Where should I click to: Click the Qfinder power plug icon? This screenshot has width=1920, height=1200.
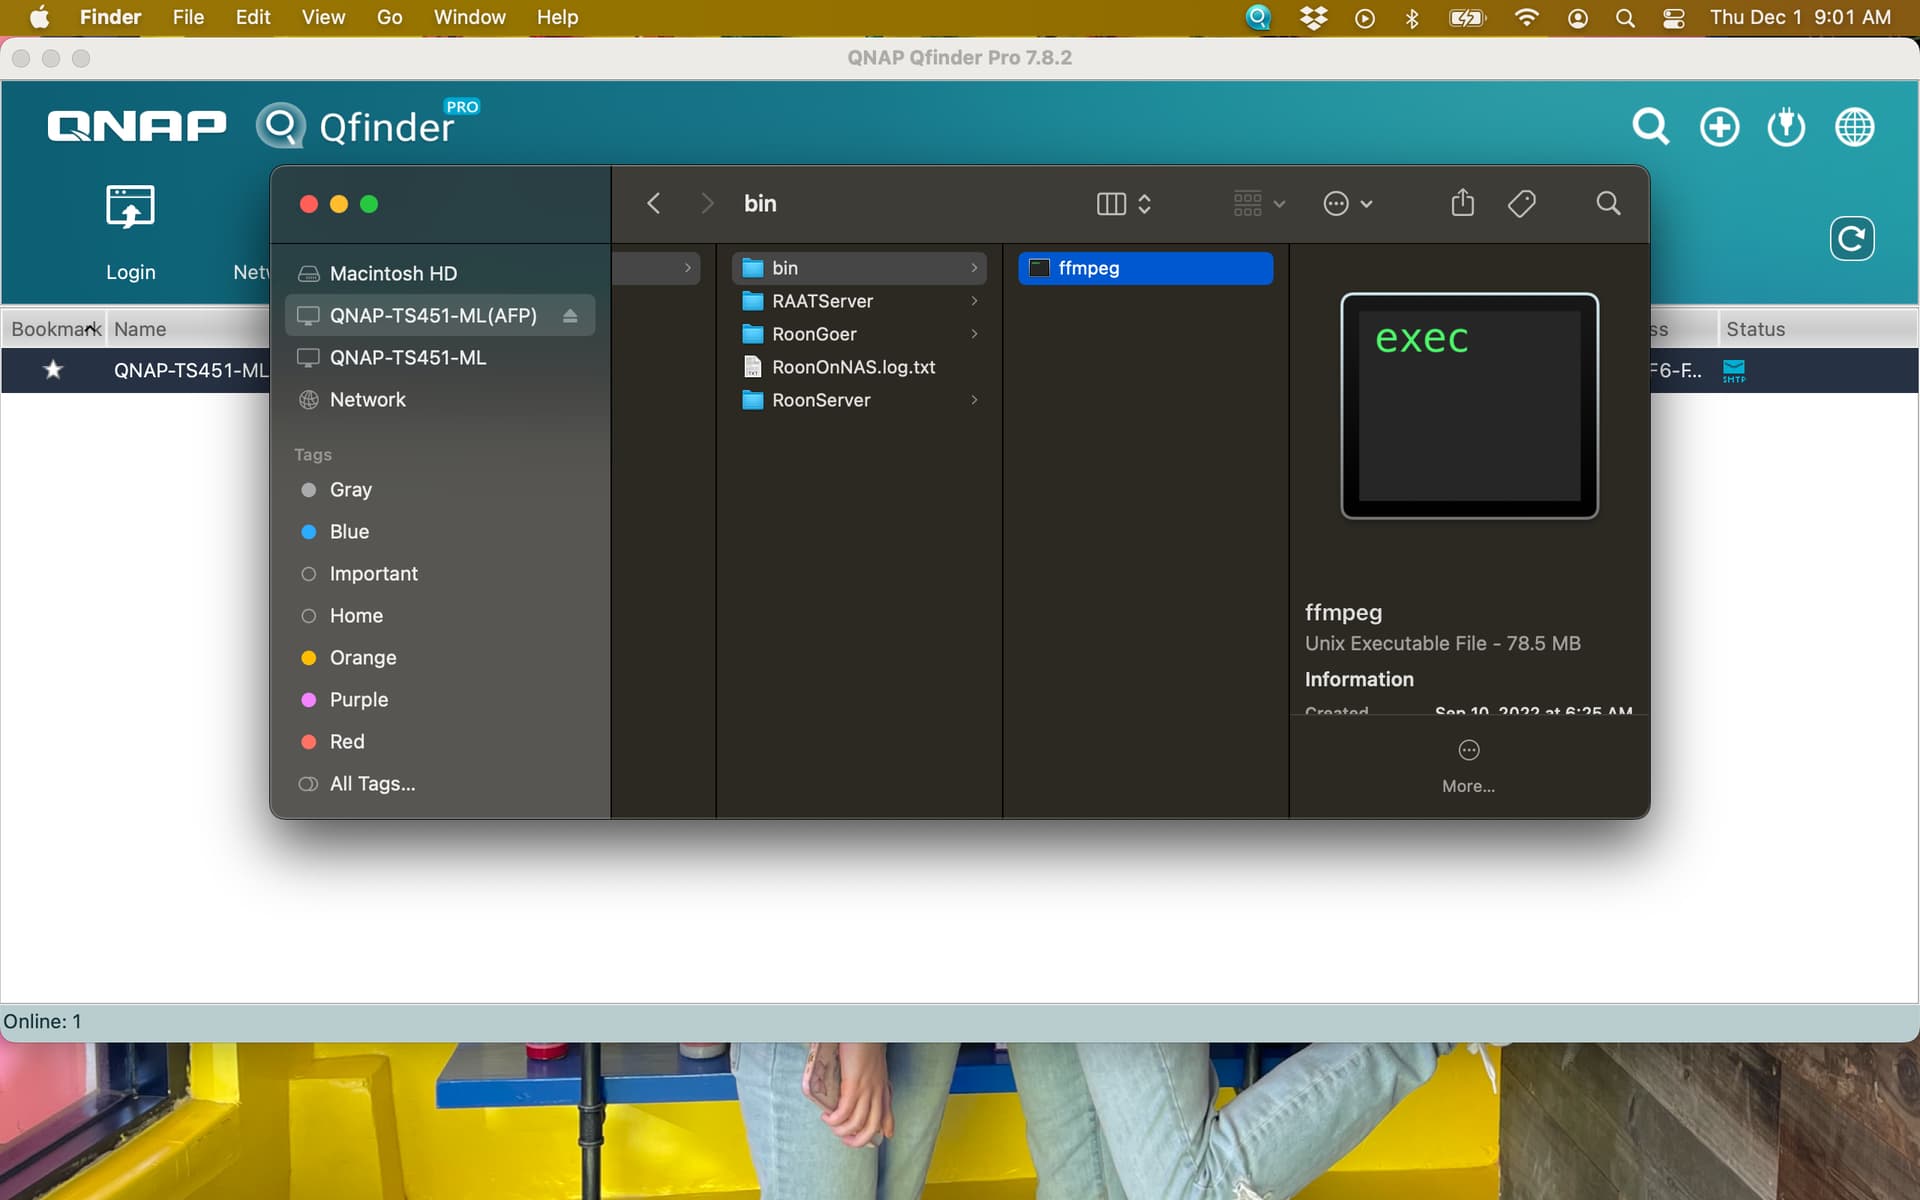(1786, 127)
